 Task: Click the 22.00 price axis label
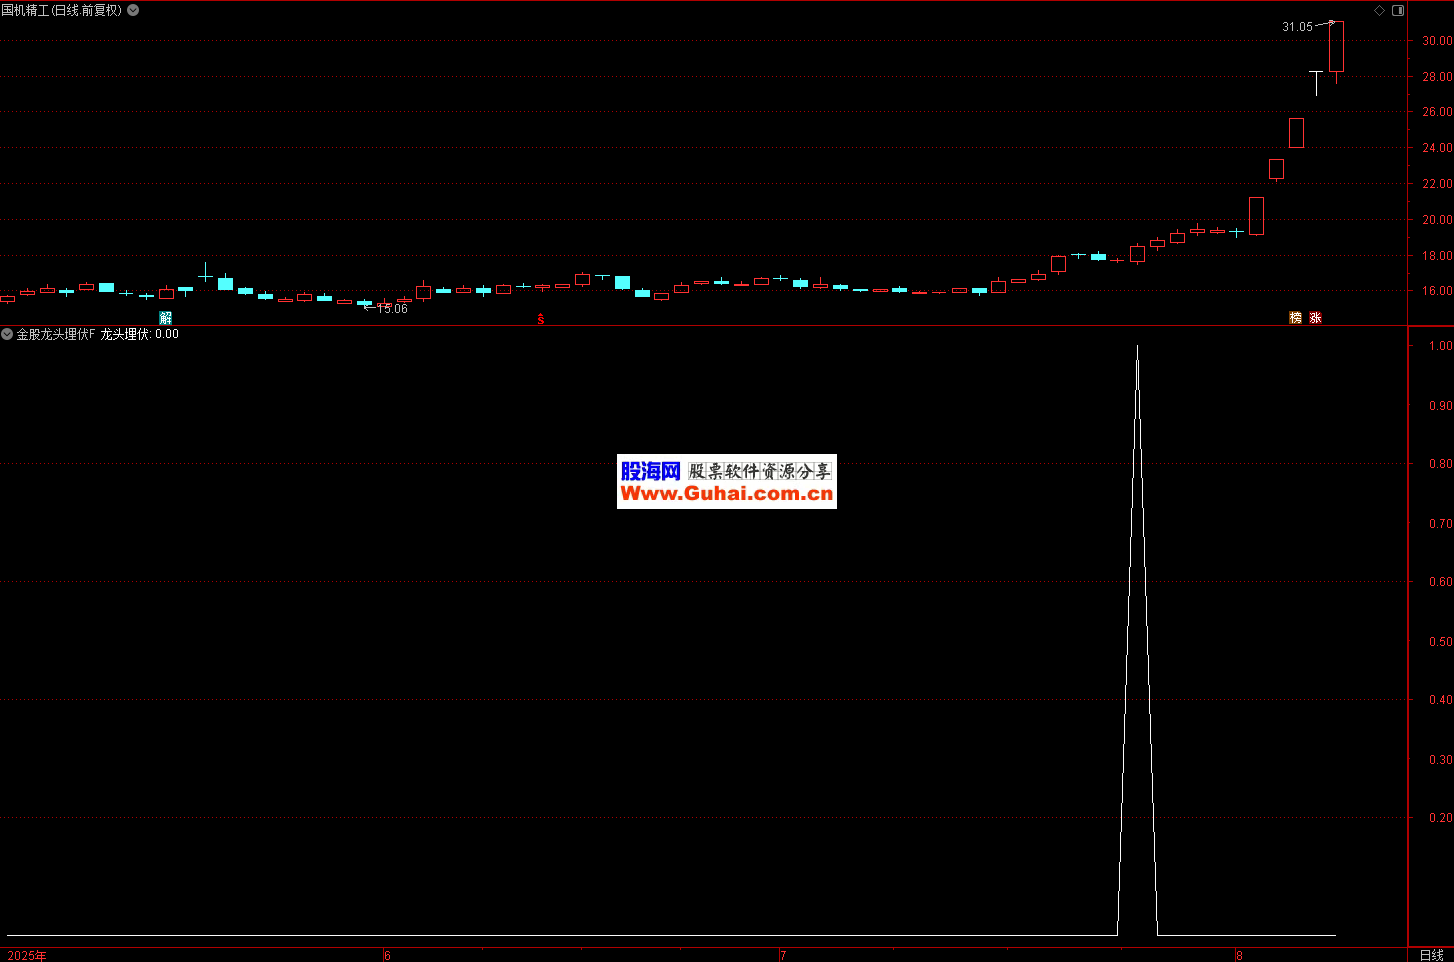tap(1437, 184)
